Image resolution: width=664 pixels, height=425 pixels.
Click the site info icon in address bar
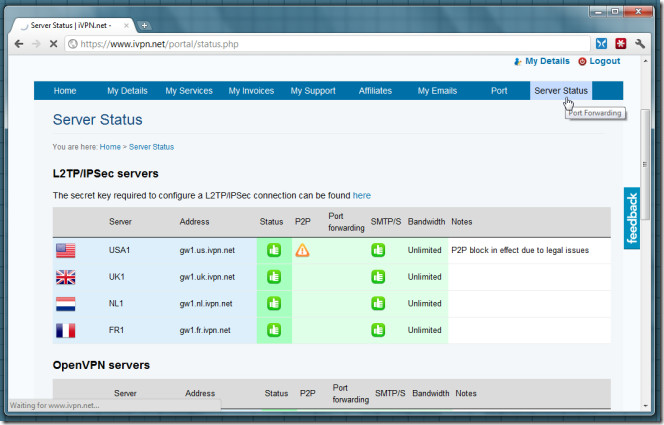point(73,44)
